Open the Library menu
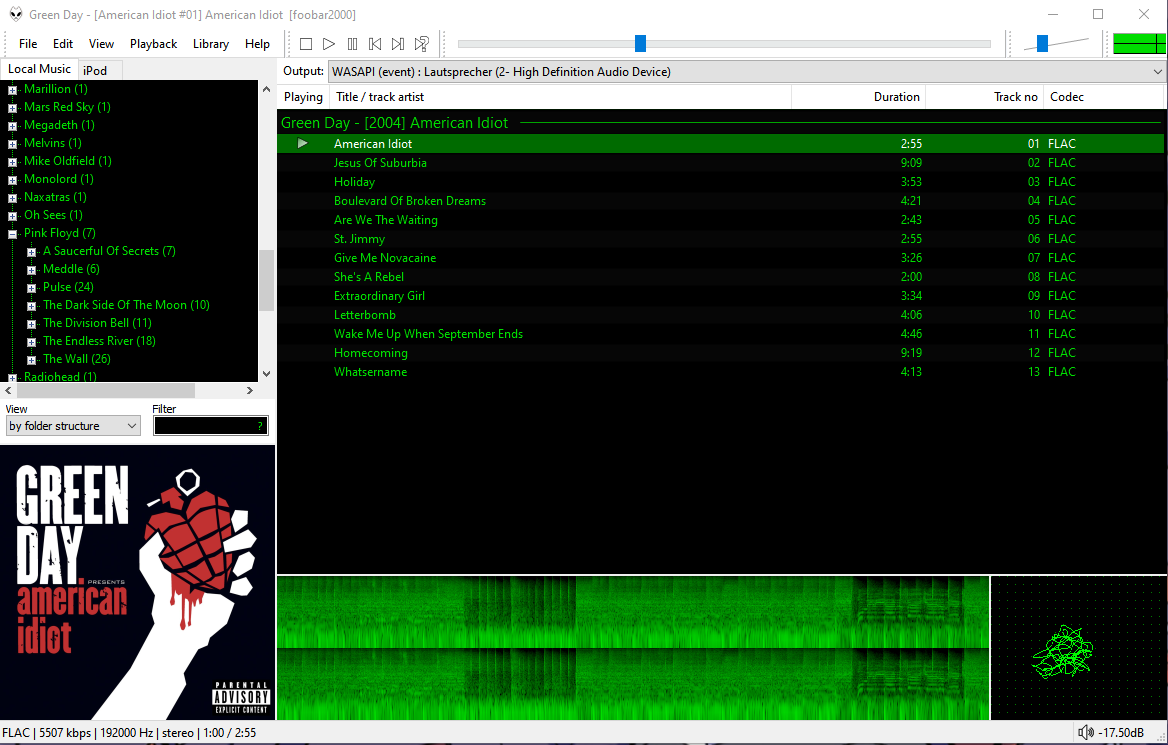This screenshot has width=1168, height=745. [x=211, y=44]
